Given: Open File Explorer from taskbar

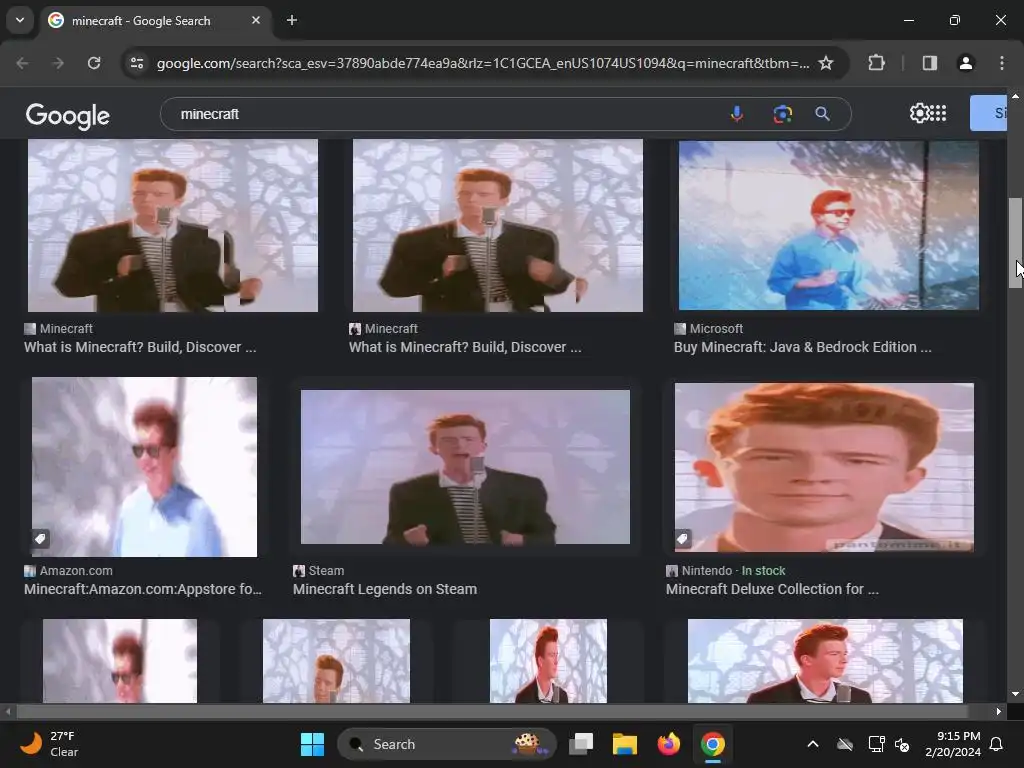Looking at the screenshot, I should click(x=624, y=744).
